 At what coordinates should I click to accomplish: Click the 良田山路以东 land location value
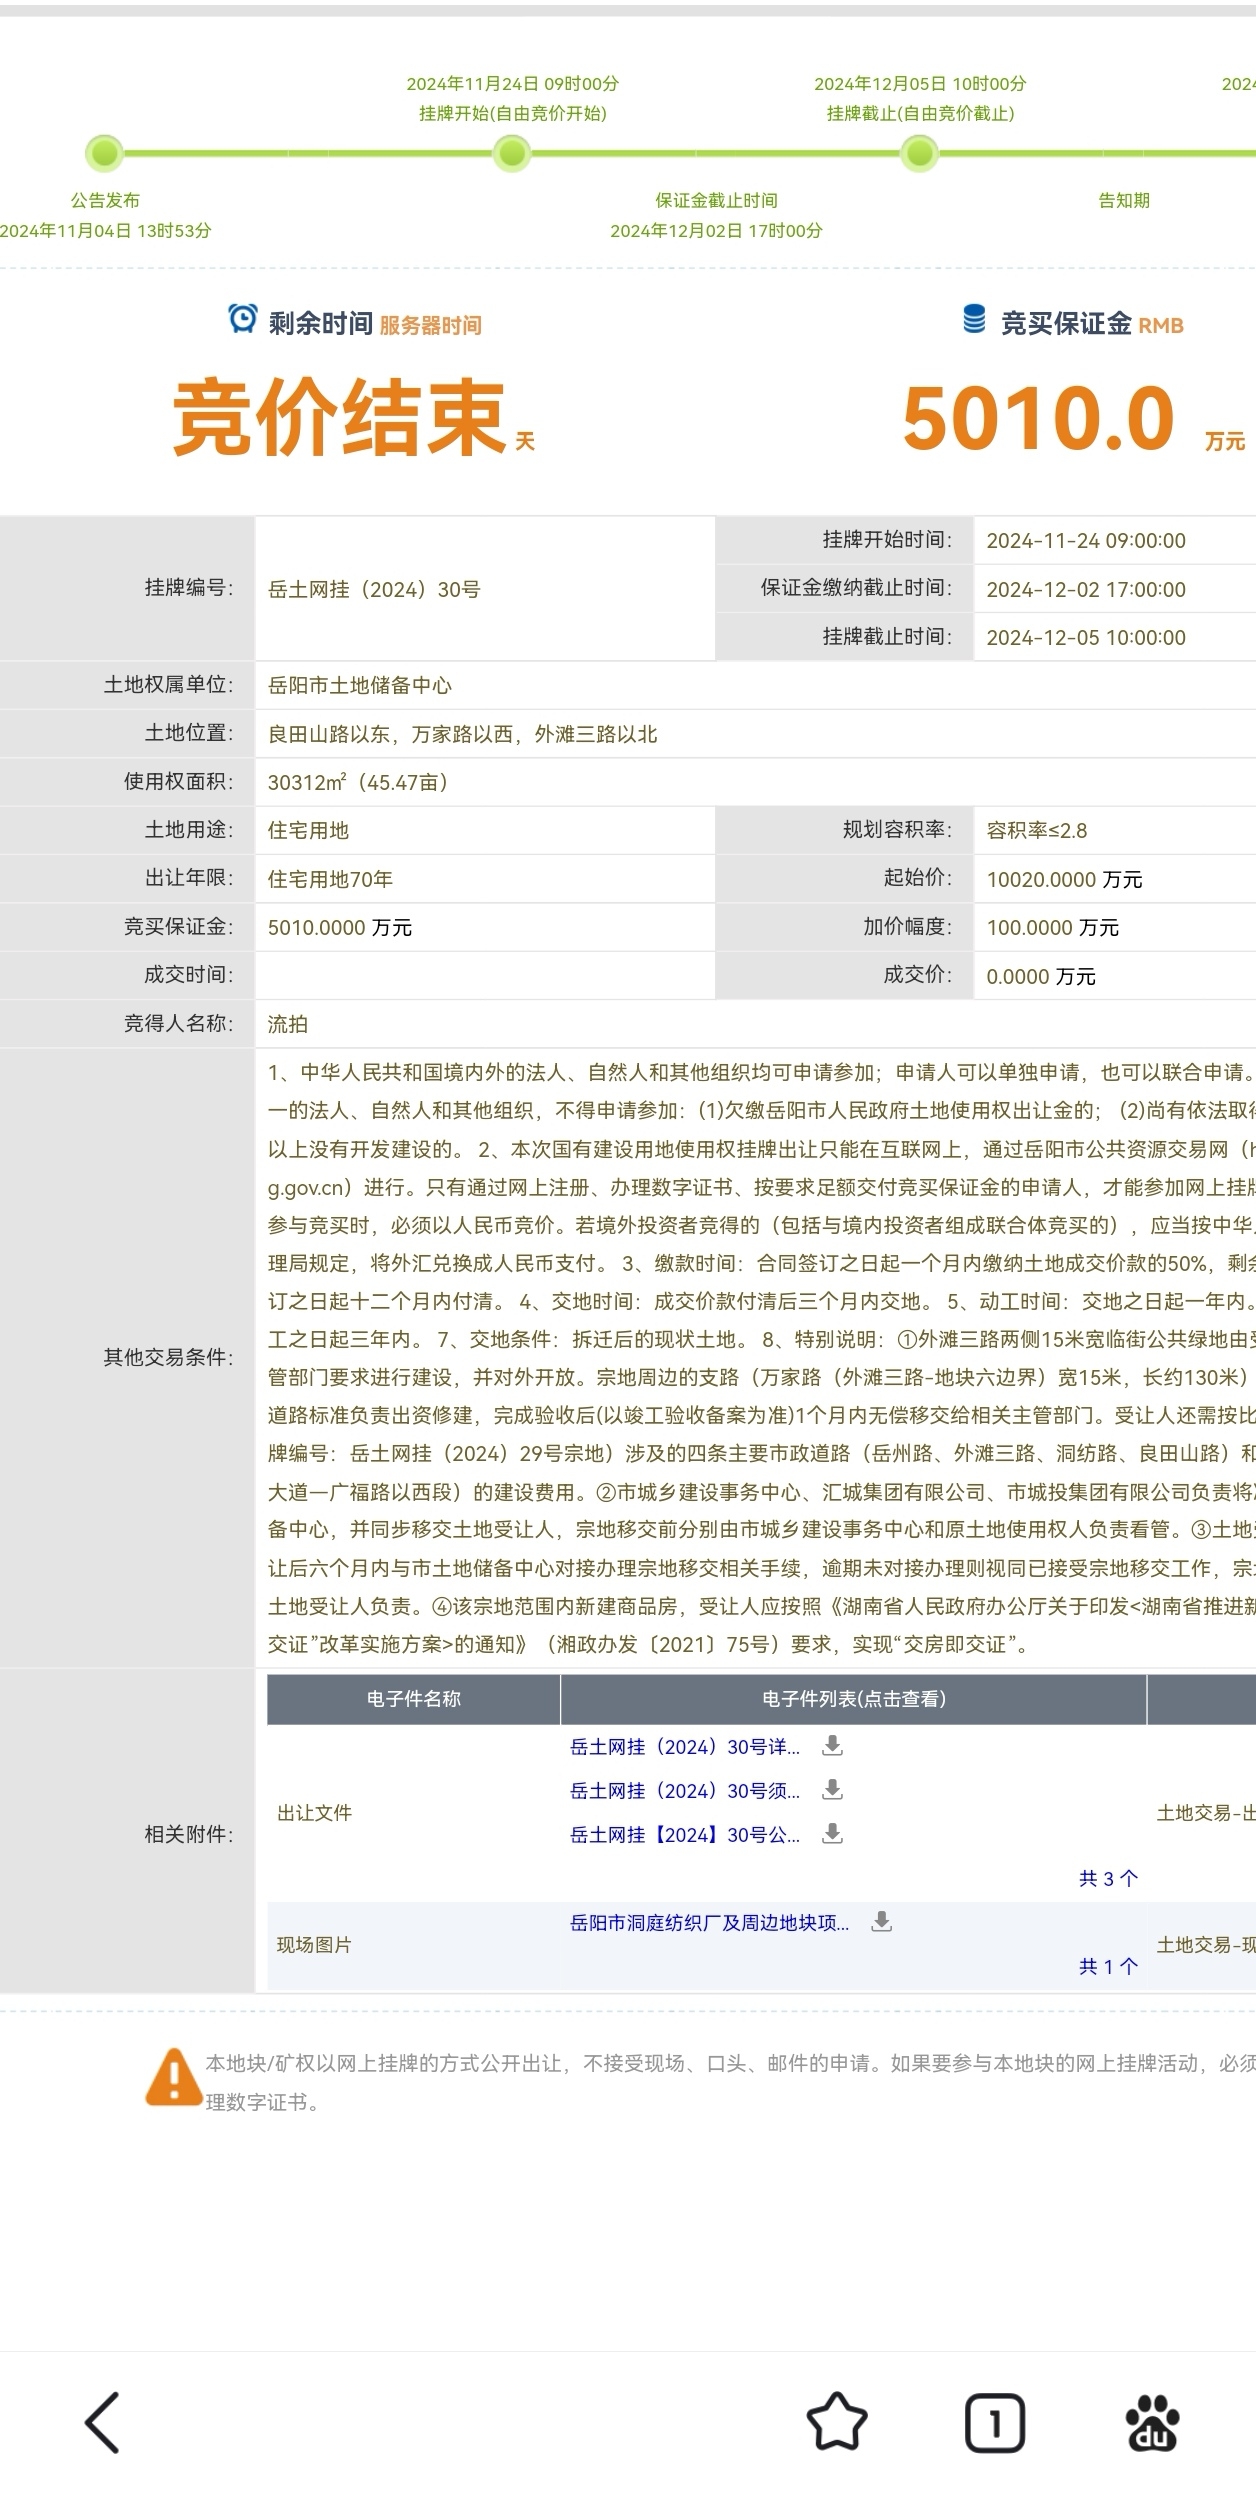(x=462, y=734)
